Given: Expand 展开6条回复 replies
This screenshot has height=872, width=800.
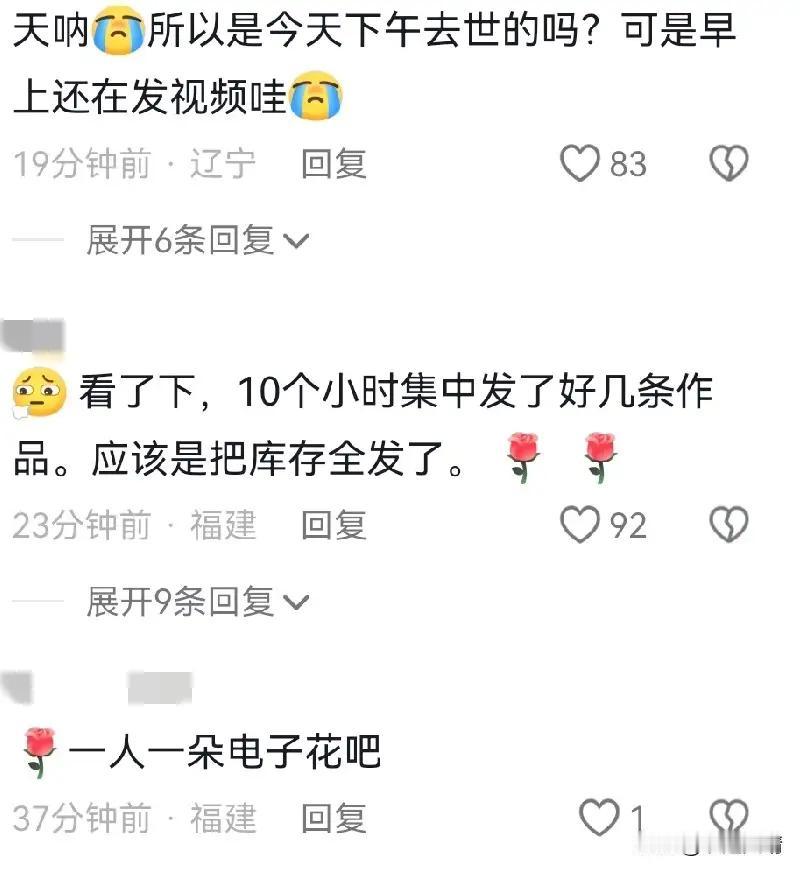Looking at the screenshot, I should 197,240.
